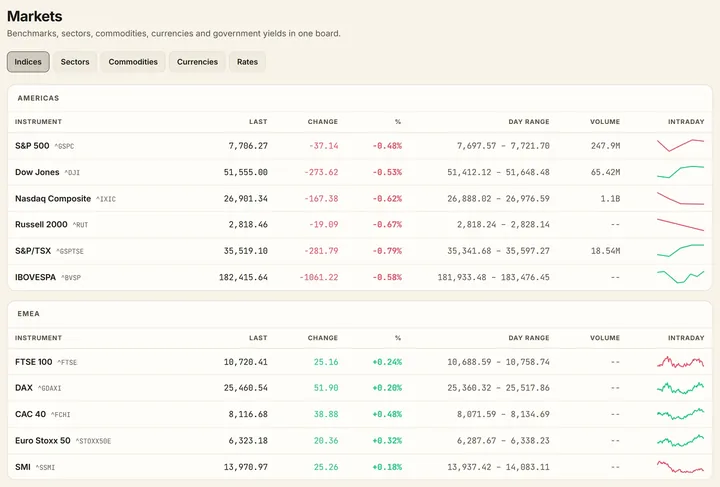720x487 pixels.
Task: Switch to the Sectors tab
Action: [x=75, y=62]
